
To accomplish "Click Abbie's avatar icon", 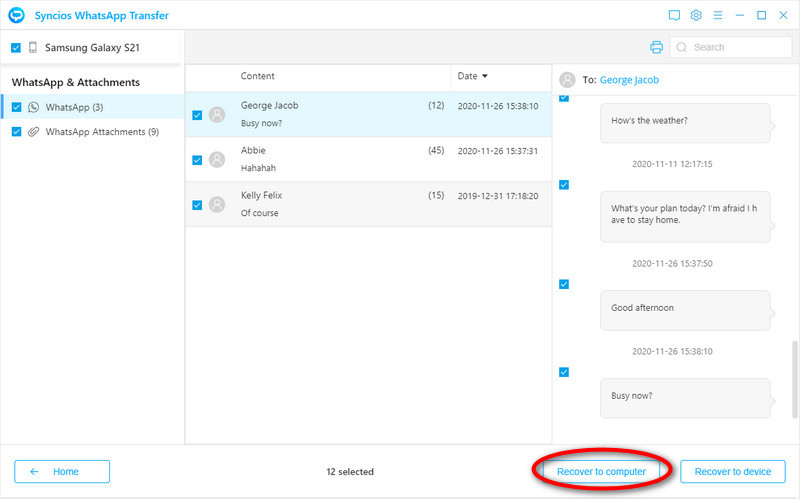I will pos(217,160).
